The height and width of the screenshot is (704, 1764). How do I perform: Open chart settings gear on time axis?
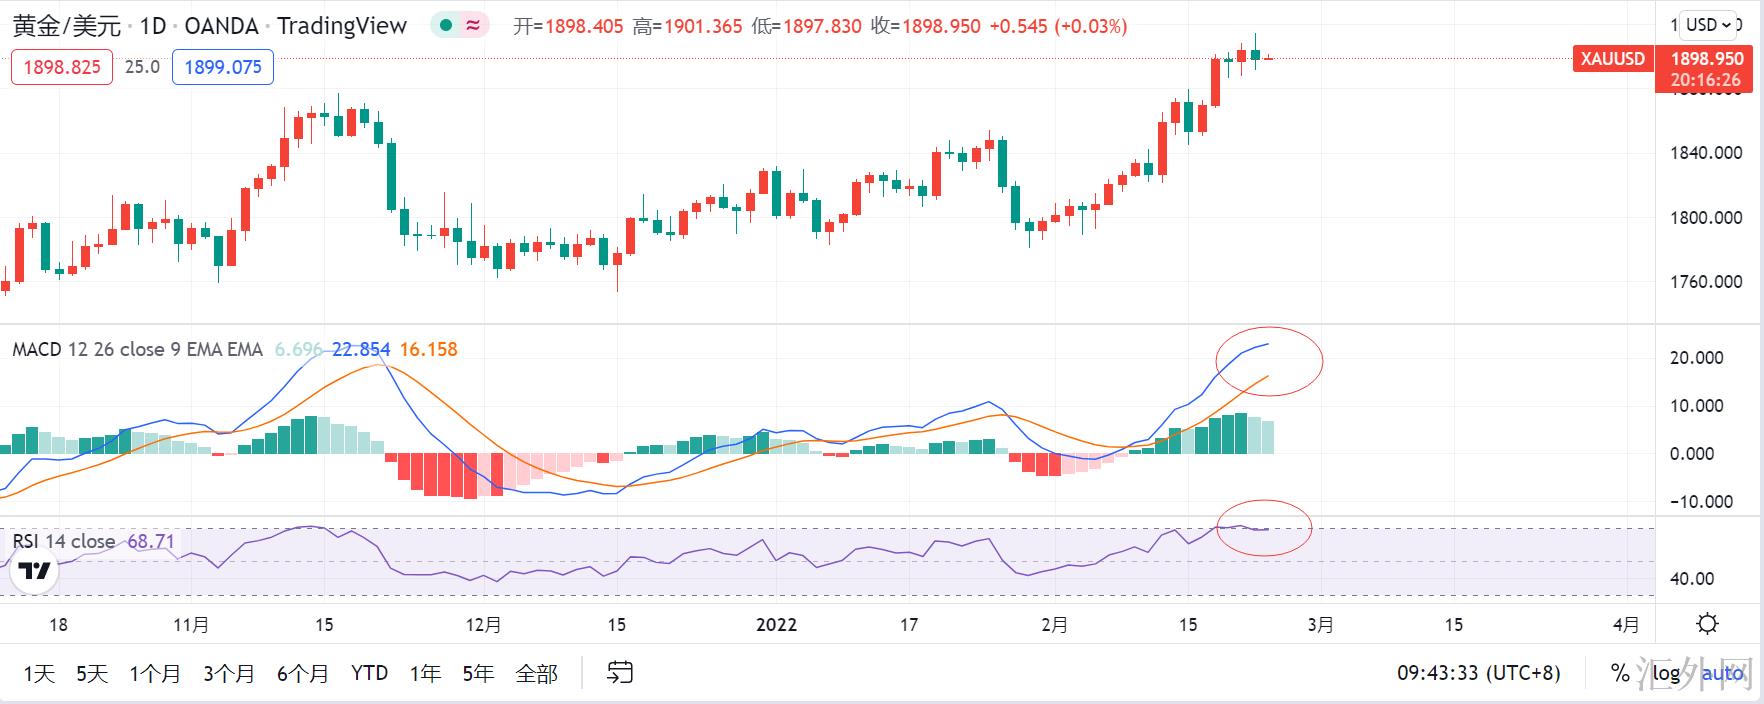coord(1708,624)
